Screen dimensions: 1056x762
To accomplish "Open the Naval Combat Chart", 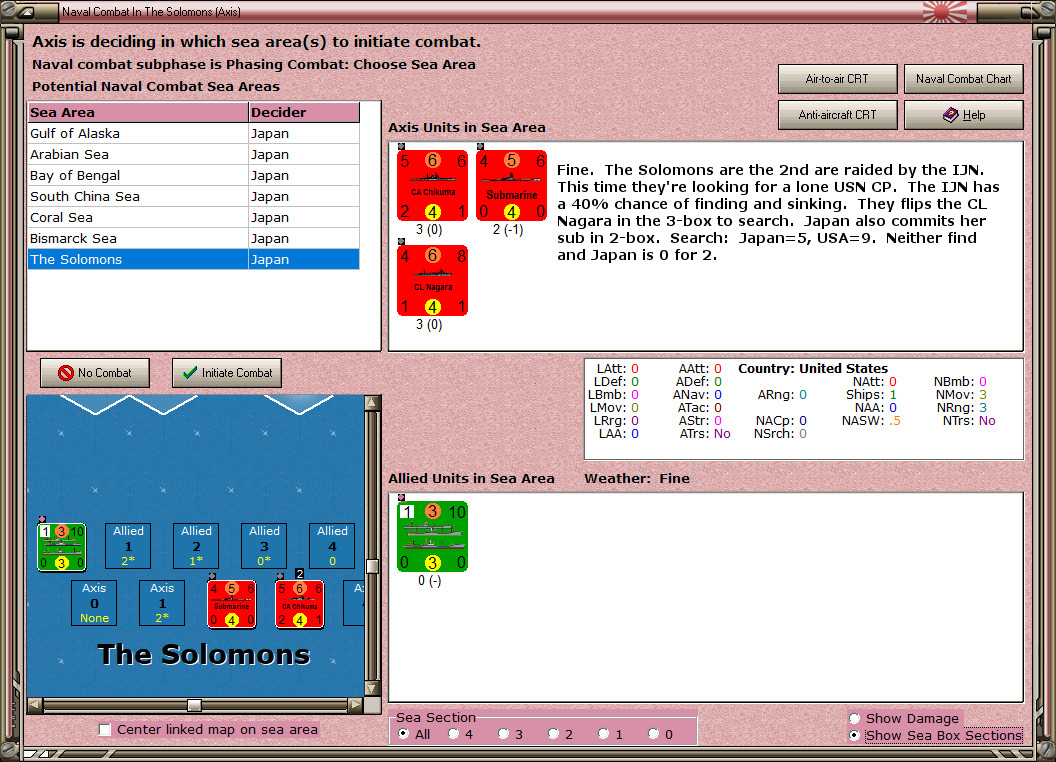I will click(963, 79).
